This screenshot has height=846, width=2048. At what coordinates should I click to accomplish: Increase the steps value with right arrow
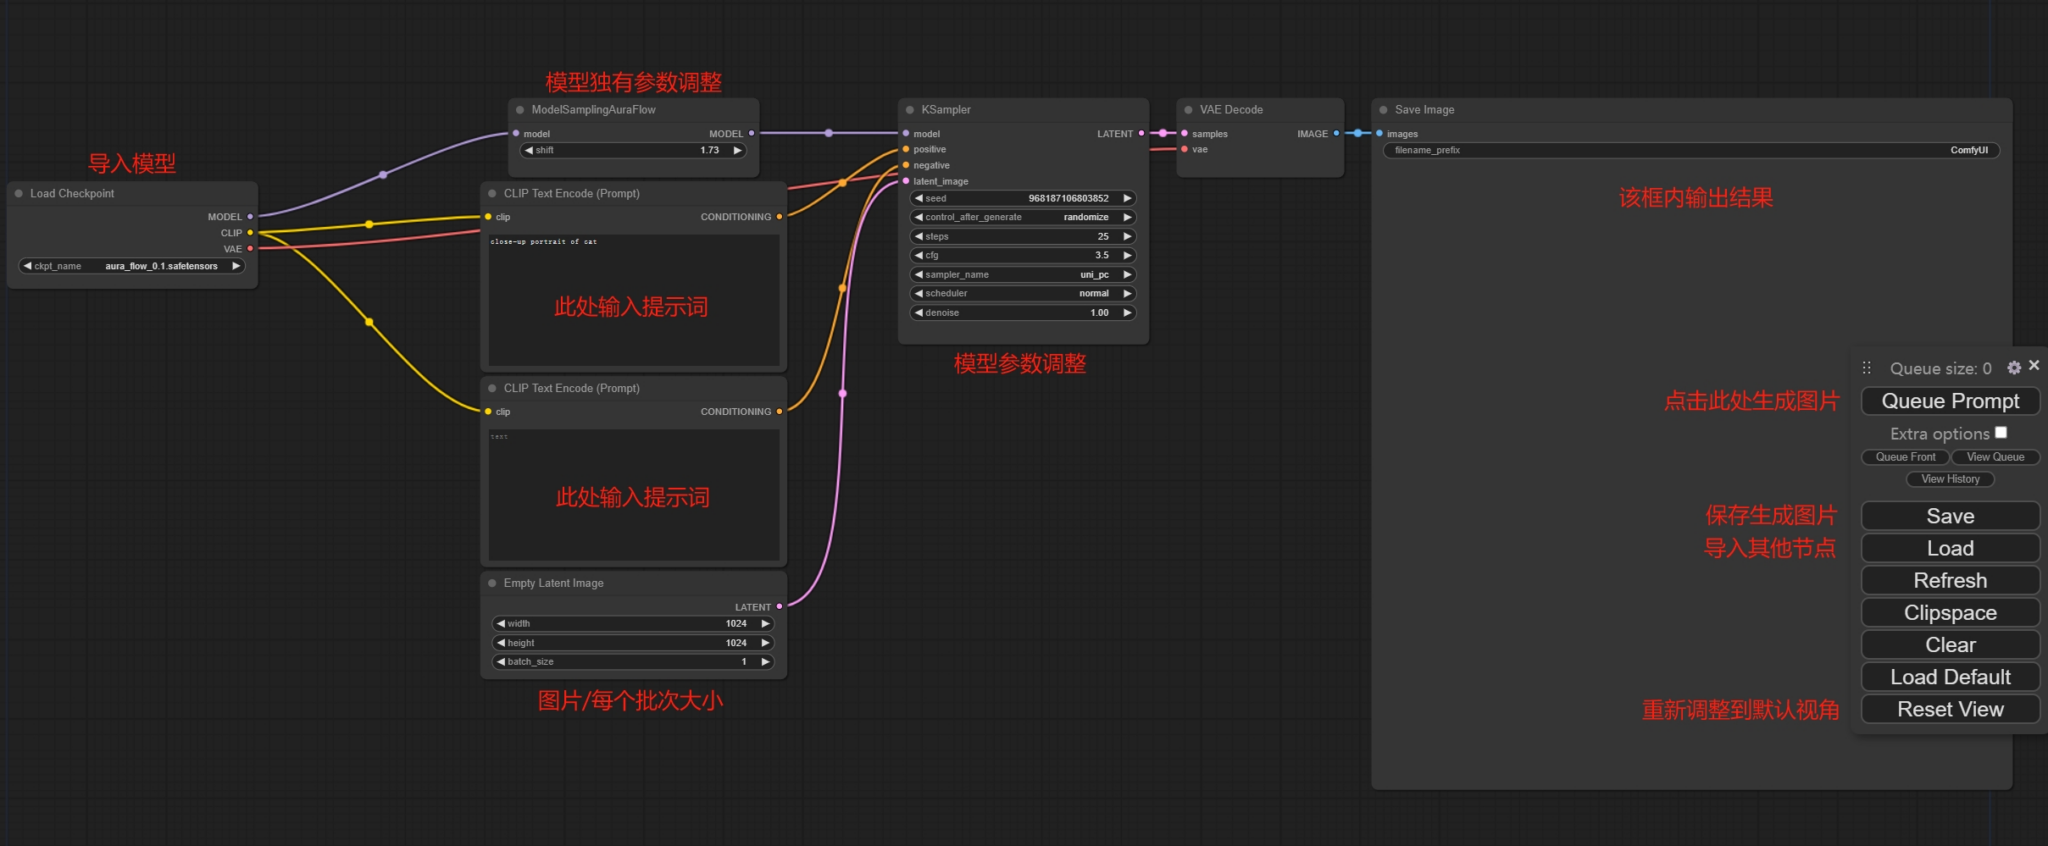click(1127, 237)
